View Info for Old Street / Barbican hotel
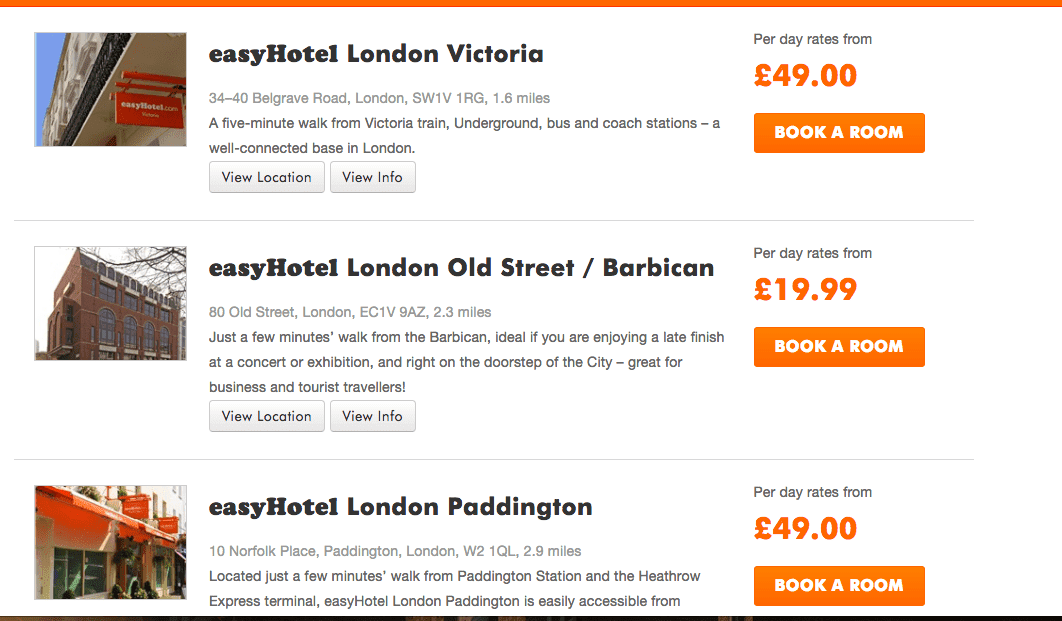 373,416
